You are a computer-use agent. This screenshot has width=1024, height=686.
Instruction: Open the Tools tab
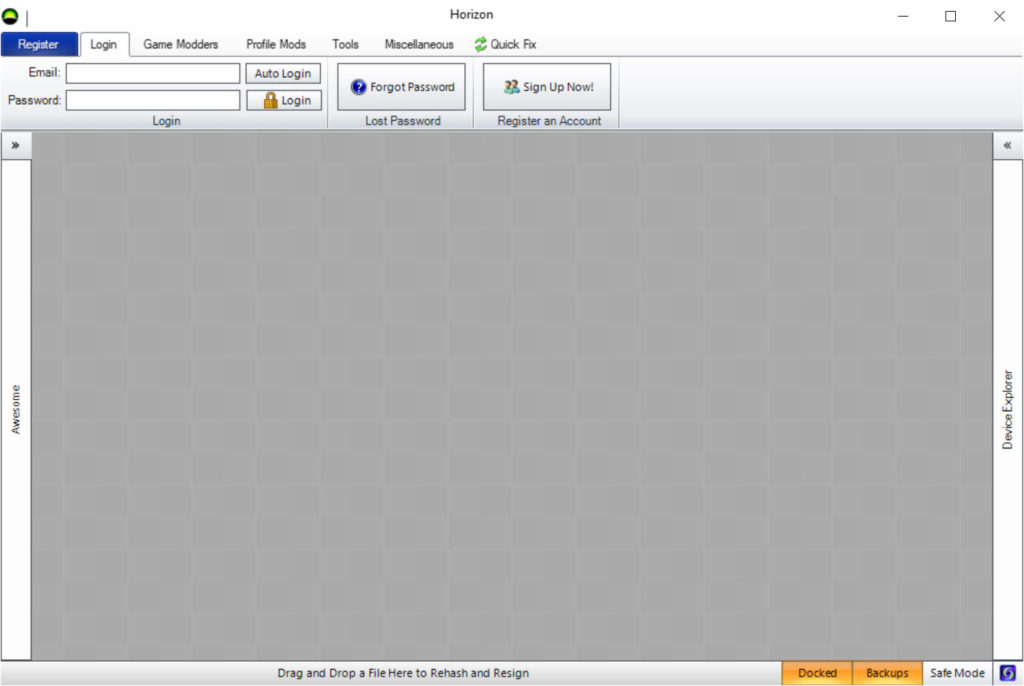345,44
